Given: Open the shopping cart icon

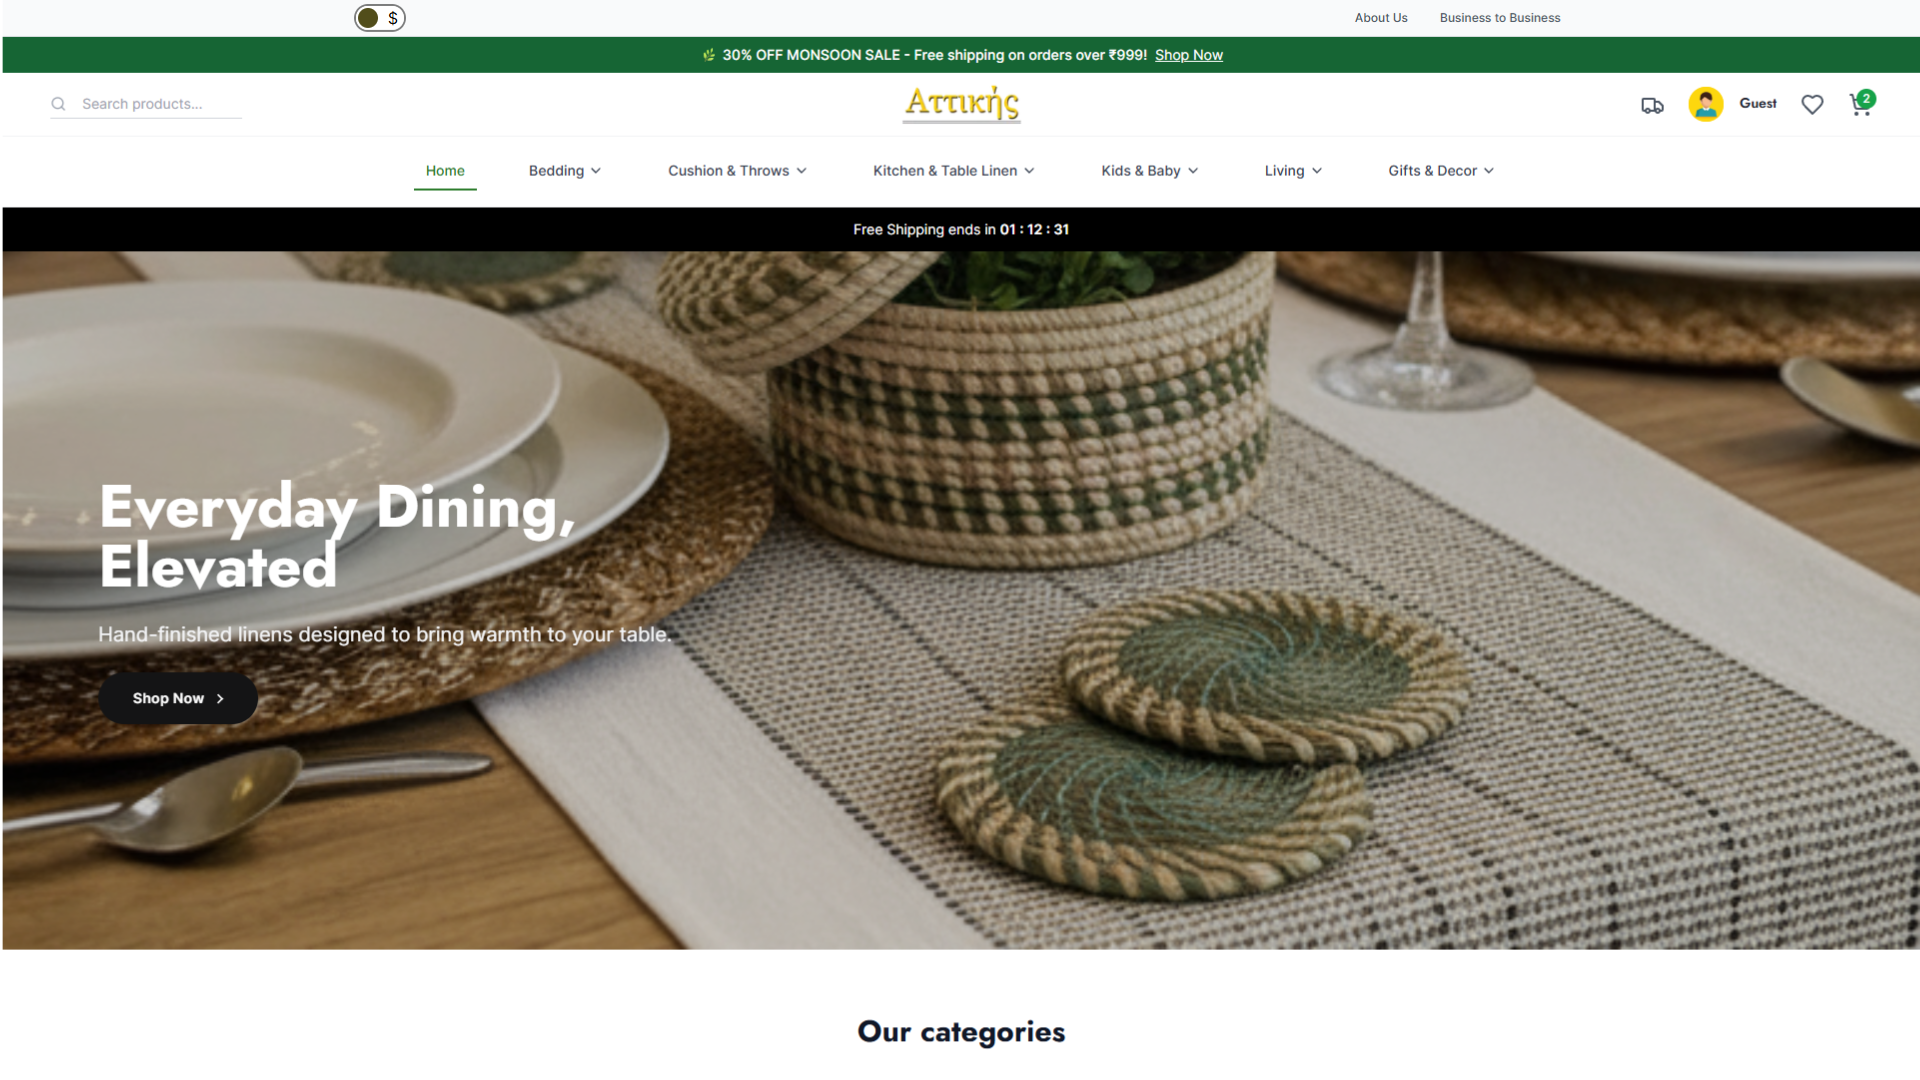Looking at the screenshot, I should pyautogui.click(x=1861, y=104).
